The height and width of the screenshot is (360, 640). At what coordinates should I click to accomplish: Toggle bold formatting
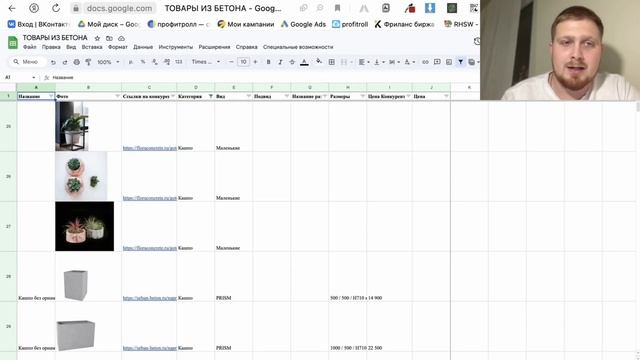tap(268, 62)
